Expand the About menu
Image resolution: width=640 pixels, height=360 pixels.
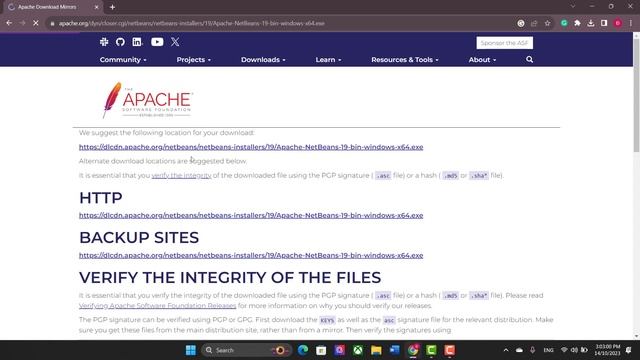pyautogui.click(x=482, y=60)
